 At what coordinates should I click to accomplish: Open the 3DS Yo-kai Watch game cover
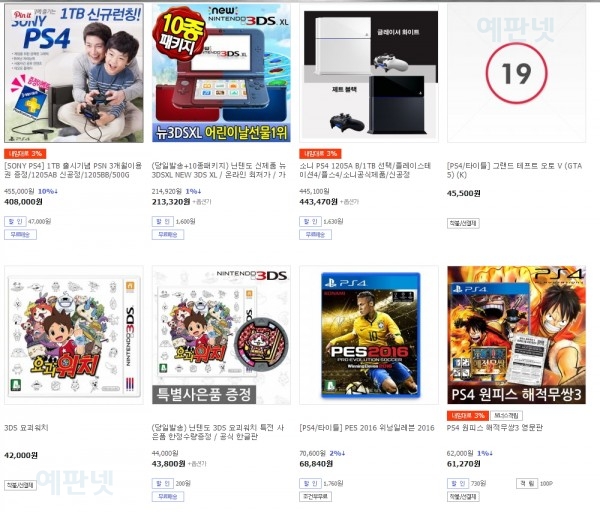point(74,335)
